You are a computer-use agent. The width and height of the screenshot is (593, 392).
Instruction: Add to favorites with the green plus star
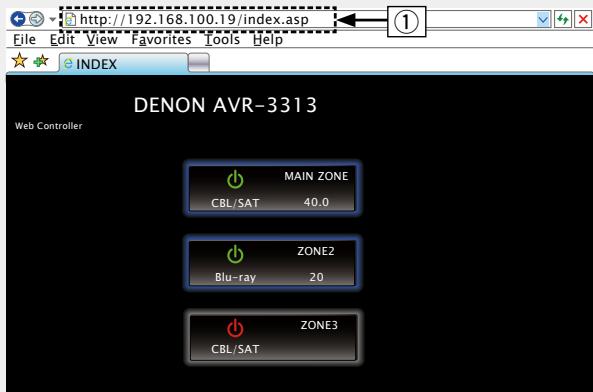[41, 60]
